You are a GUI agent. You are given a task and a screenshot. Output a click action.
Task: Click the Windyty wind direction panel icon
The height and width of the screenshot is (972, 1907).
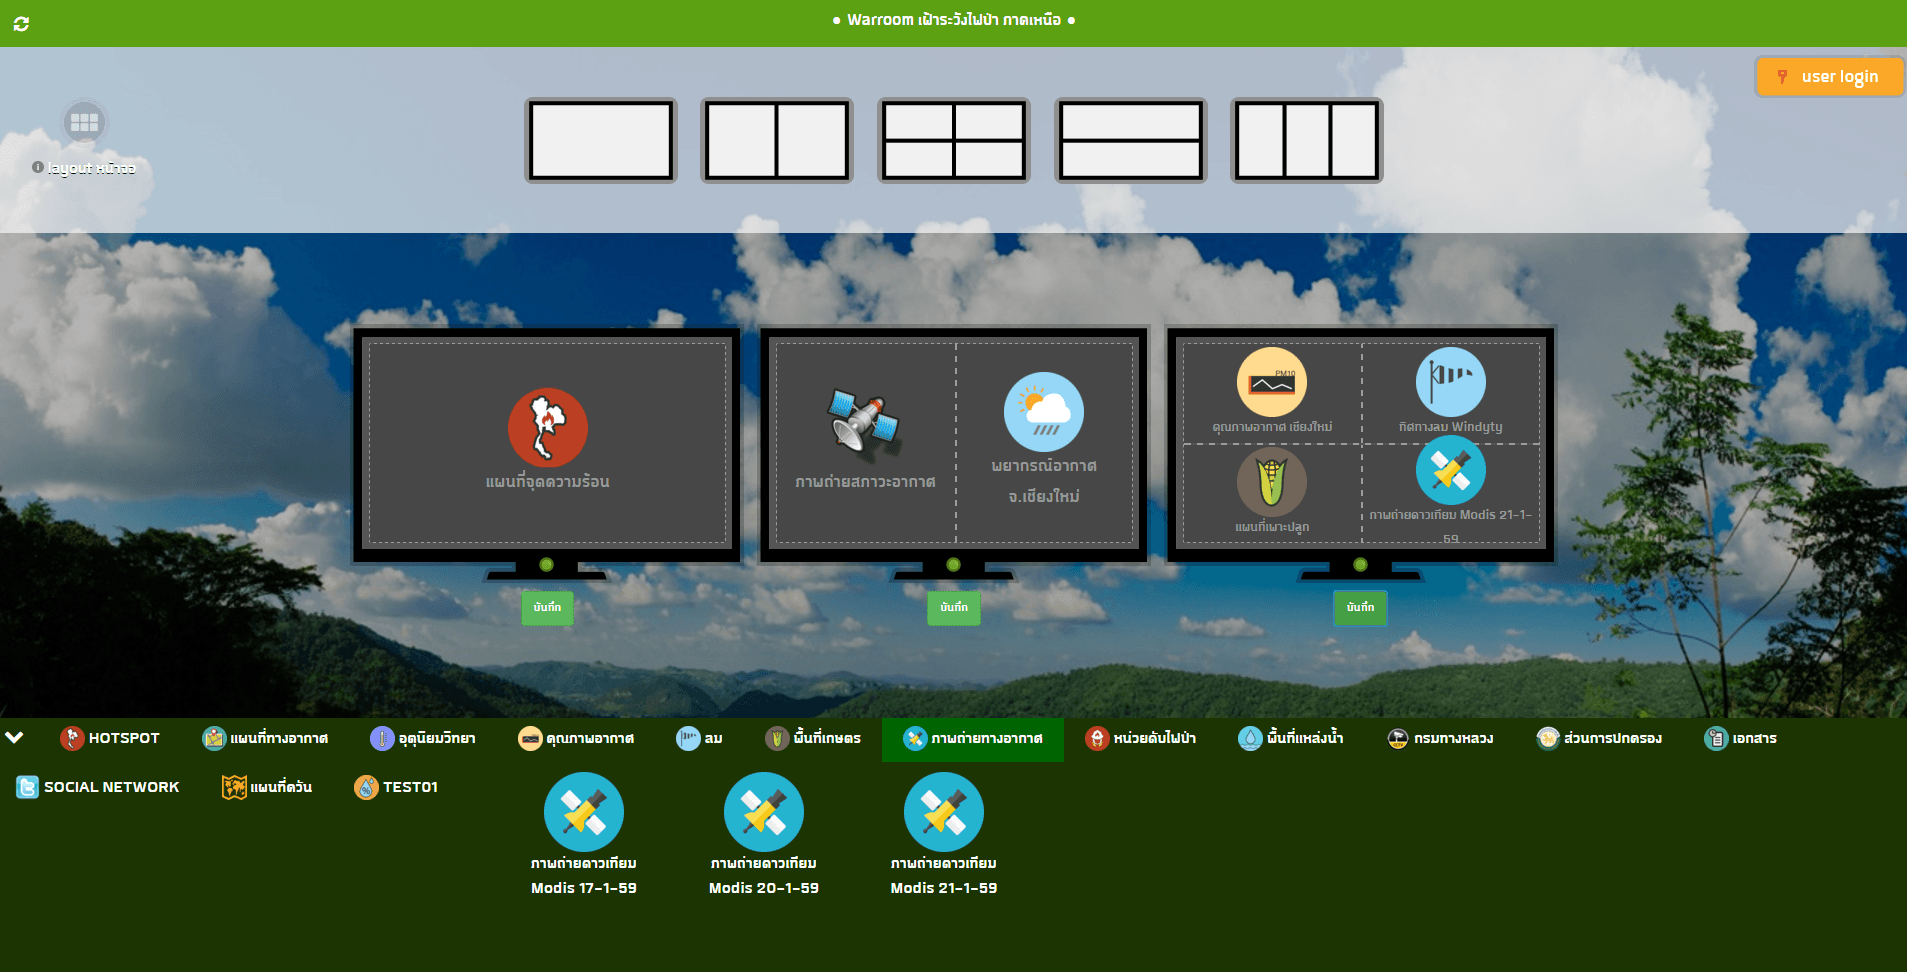pyautogui.click(x=1451, y=382)
